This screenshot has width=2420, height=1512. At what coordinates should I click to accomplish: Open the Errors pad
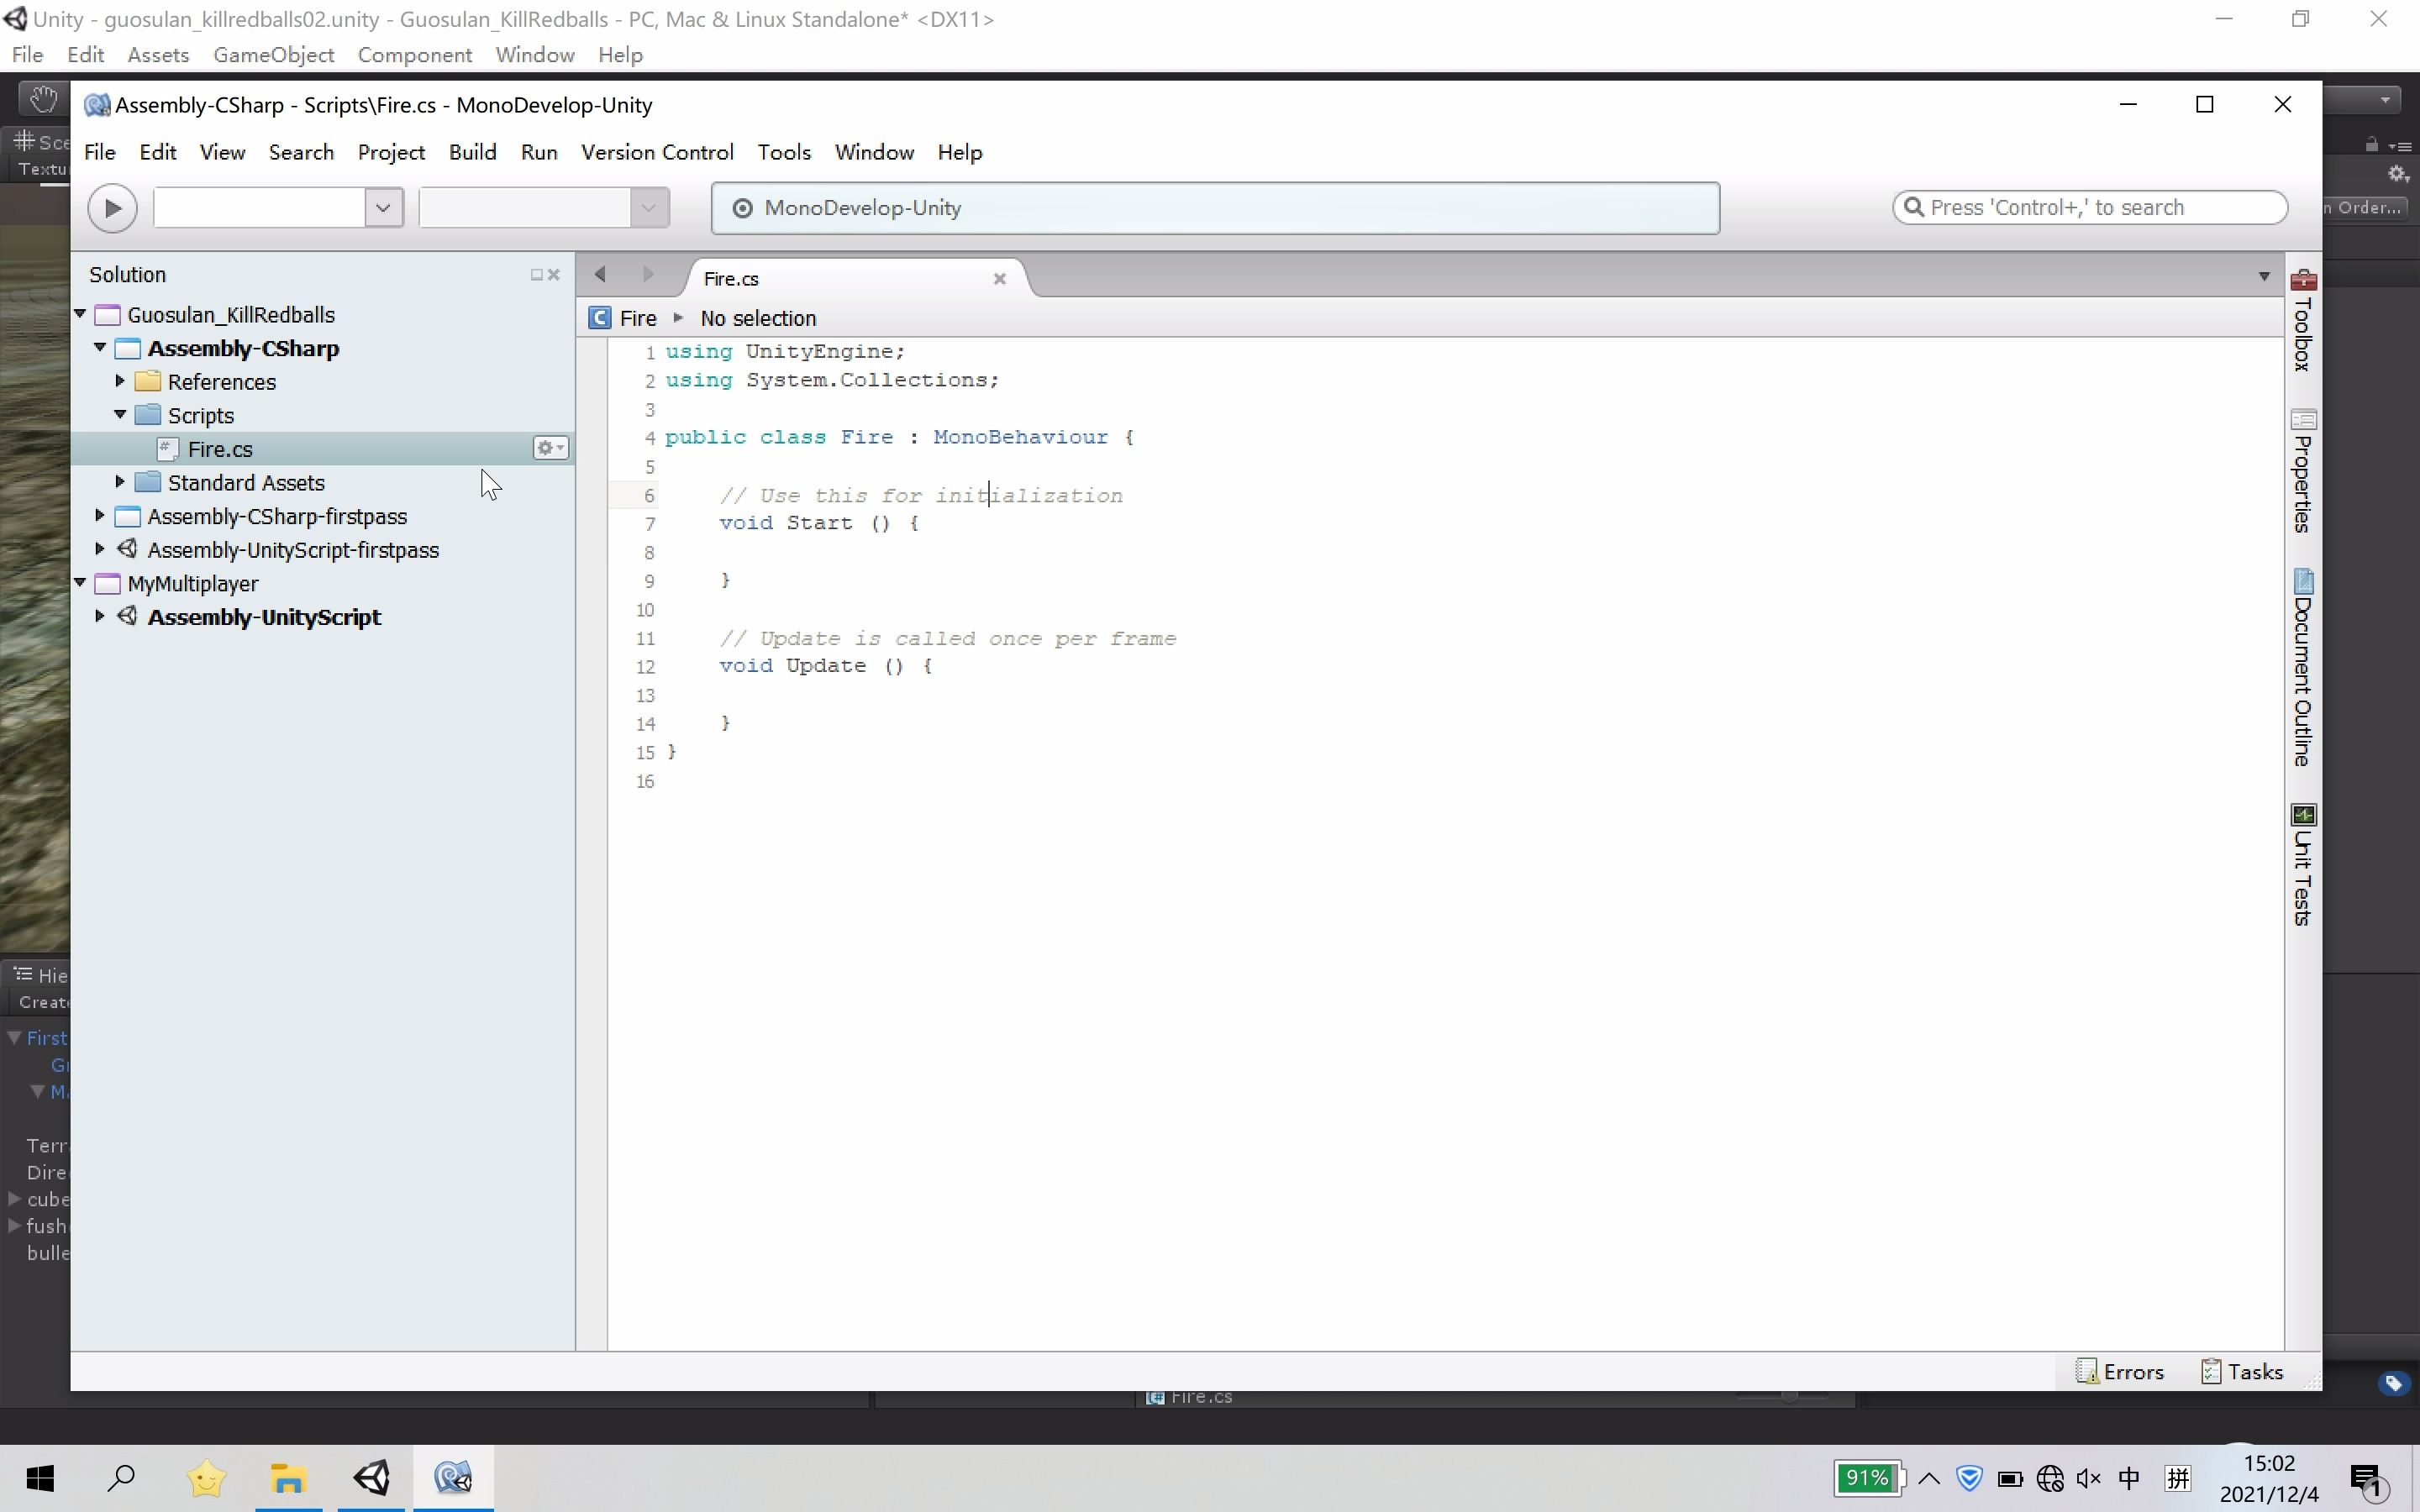[2120, 1372]
